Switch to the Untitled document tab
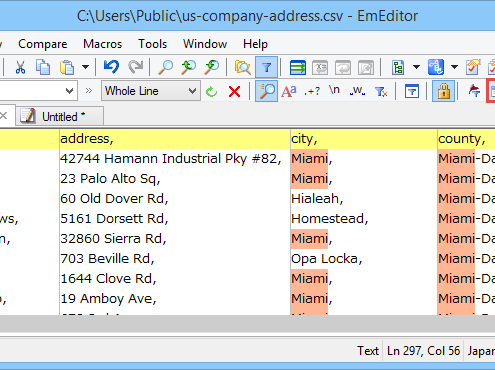The width and height of the screenshot is (495, 370). [60, 116]
